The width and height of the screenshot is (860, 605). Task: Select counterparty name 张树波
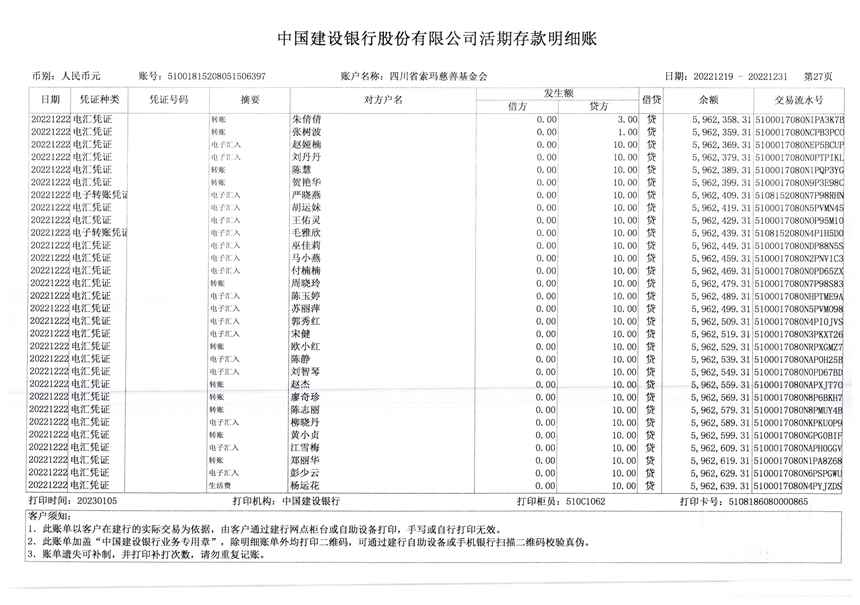coord(307,132)
